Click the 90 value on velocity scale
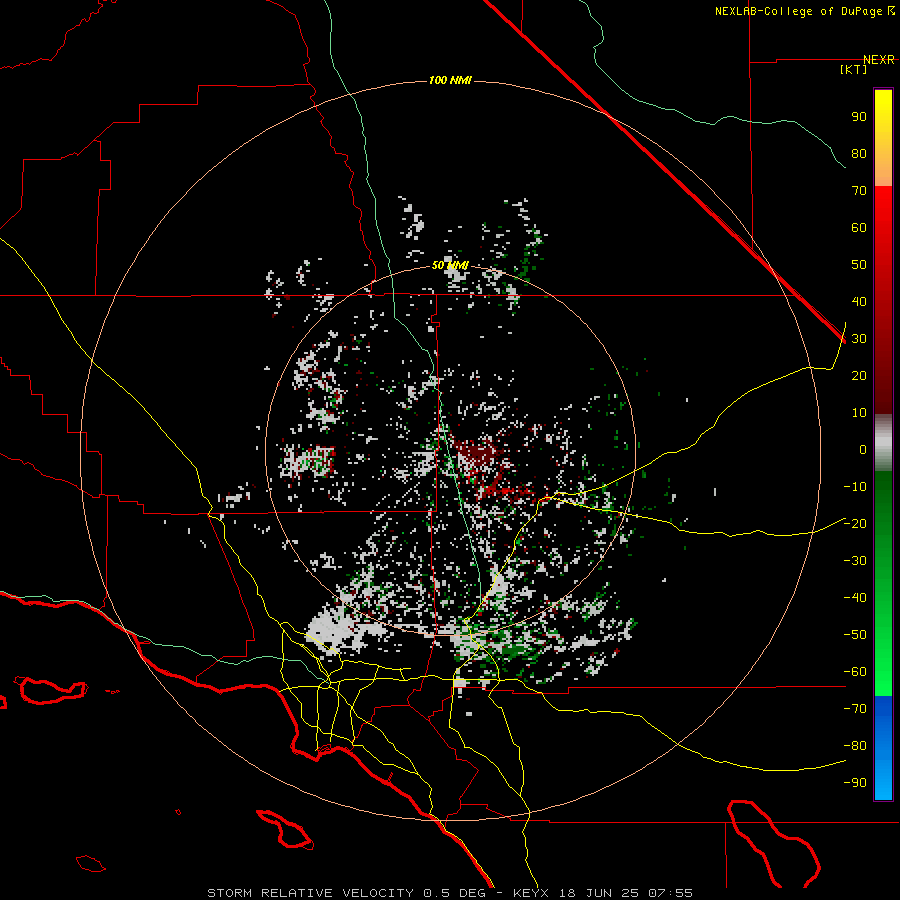This screenshot has height=900, width=900. tap(859, 117)
